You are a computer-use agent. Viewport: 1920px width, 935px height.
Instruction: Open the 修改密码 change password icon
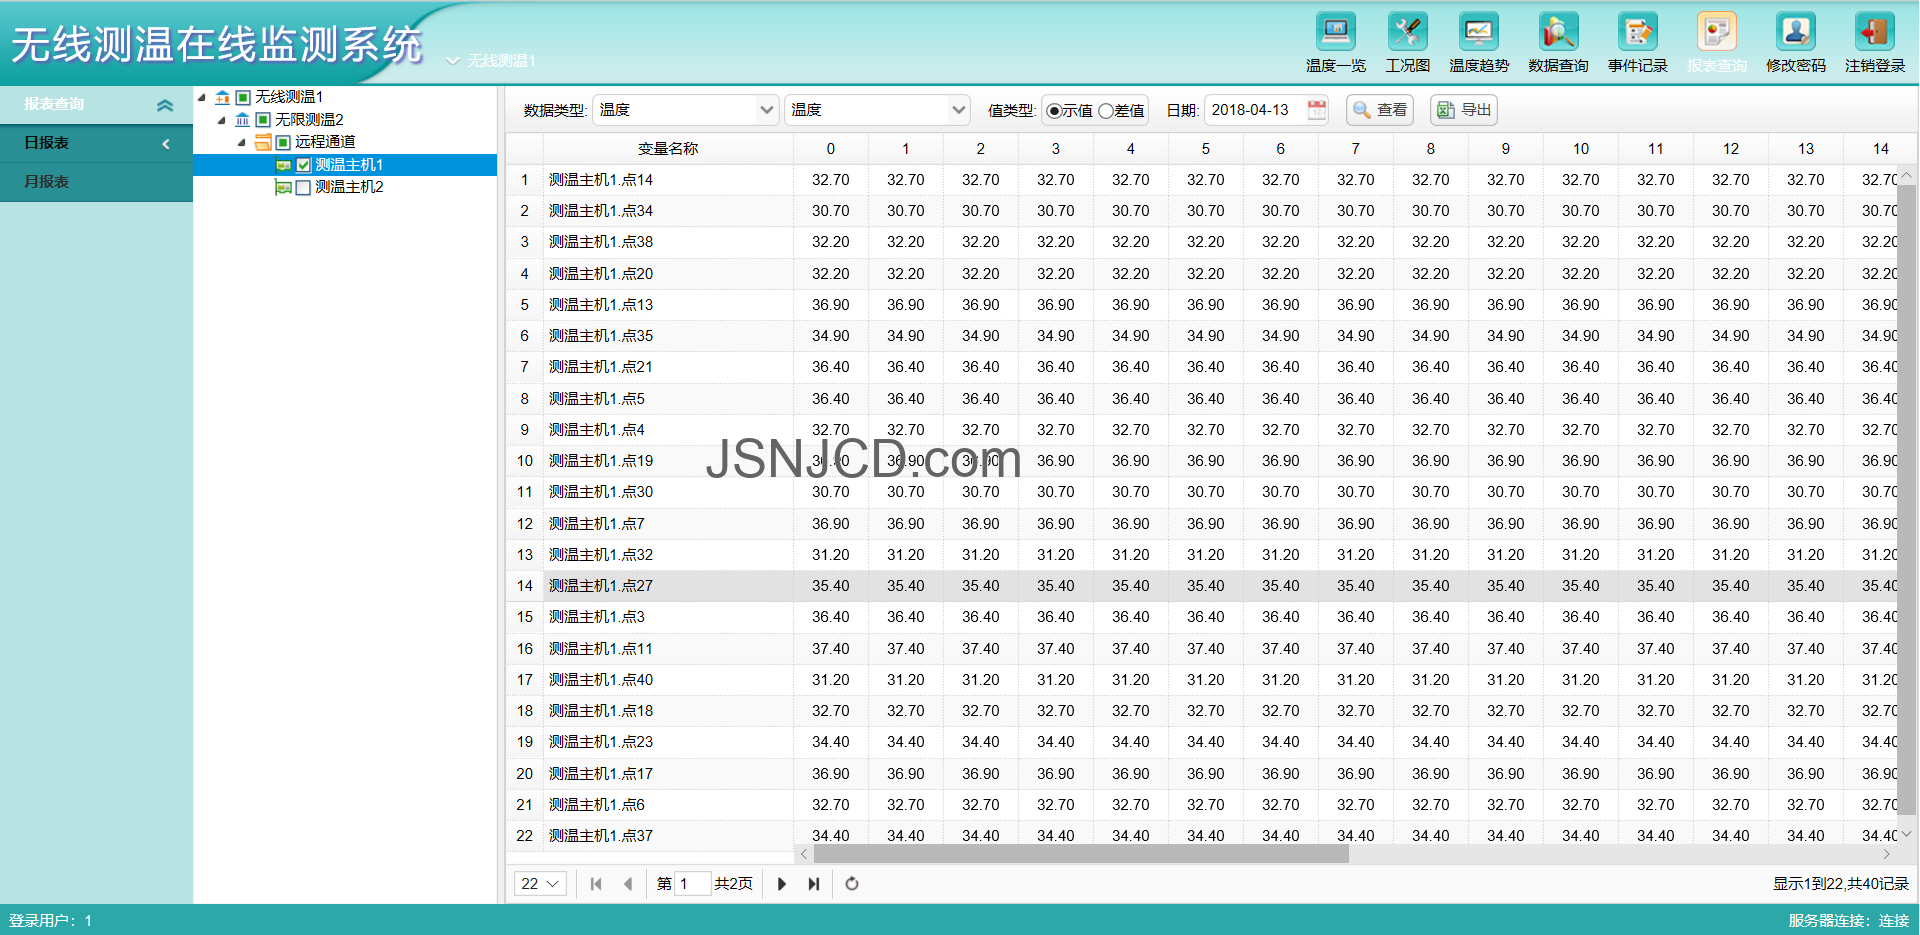click(1795, 44)
